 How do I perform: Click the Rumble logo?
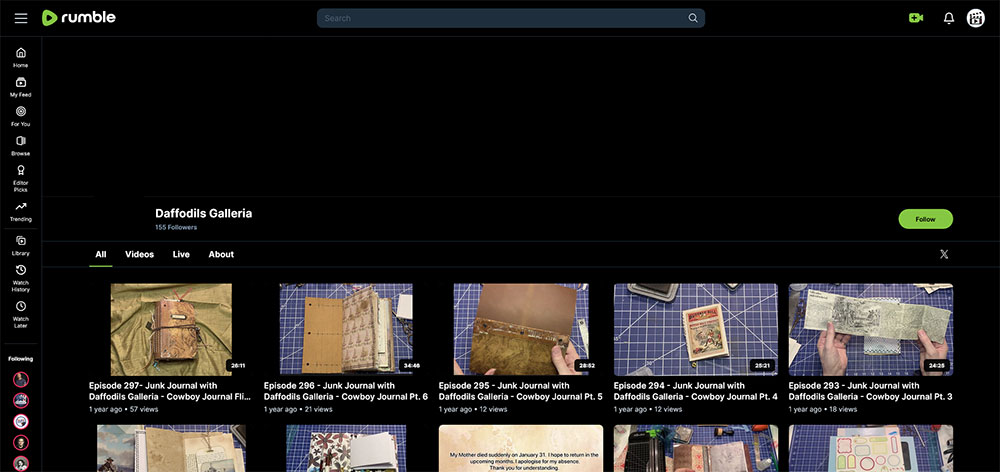point(78,18)
